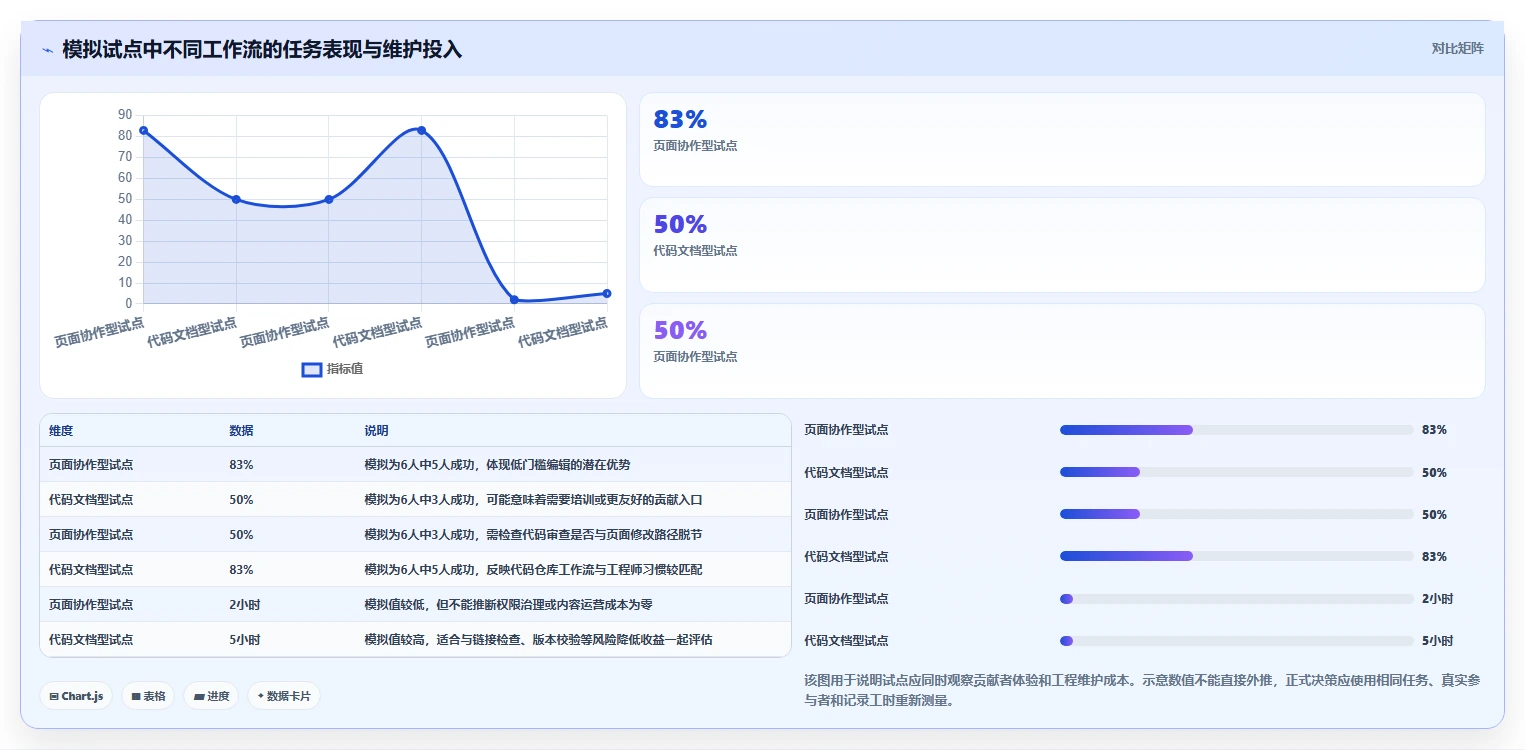The image size is (1525, 750).
Task: Click progress bar for 页面协作型试点 at 83%
Action: click(1236, 430)
